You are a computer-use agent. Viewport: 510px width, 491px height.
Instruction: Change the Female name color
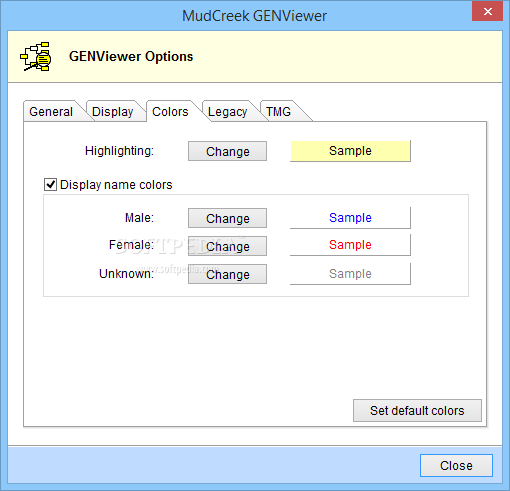(x=227, y=246)
